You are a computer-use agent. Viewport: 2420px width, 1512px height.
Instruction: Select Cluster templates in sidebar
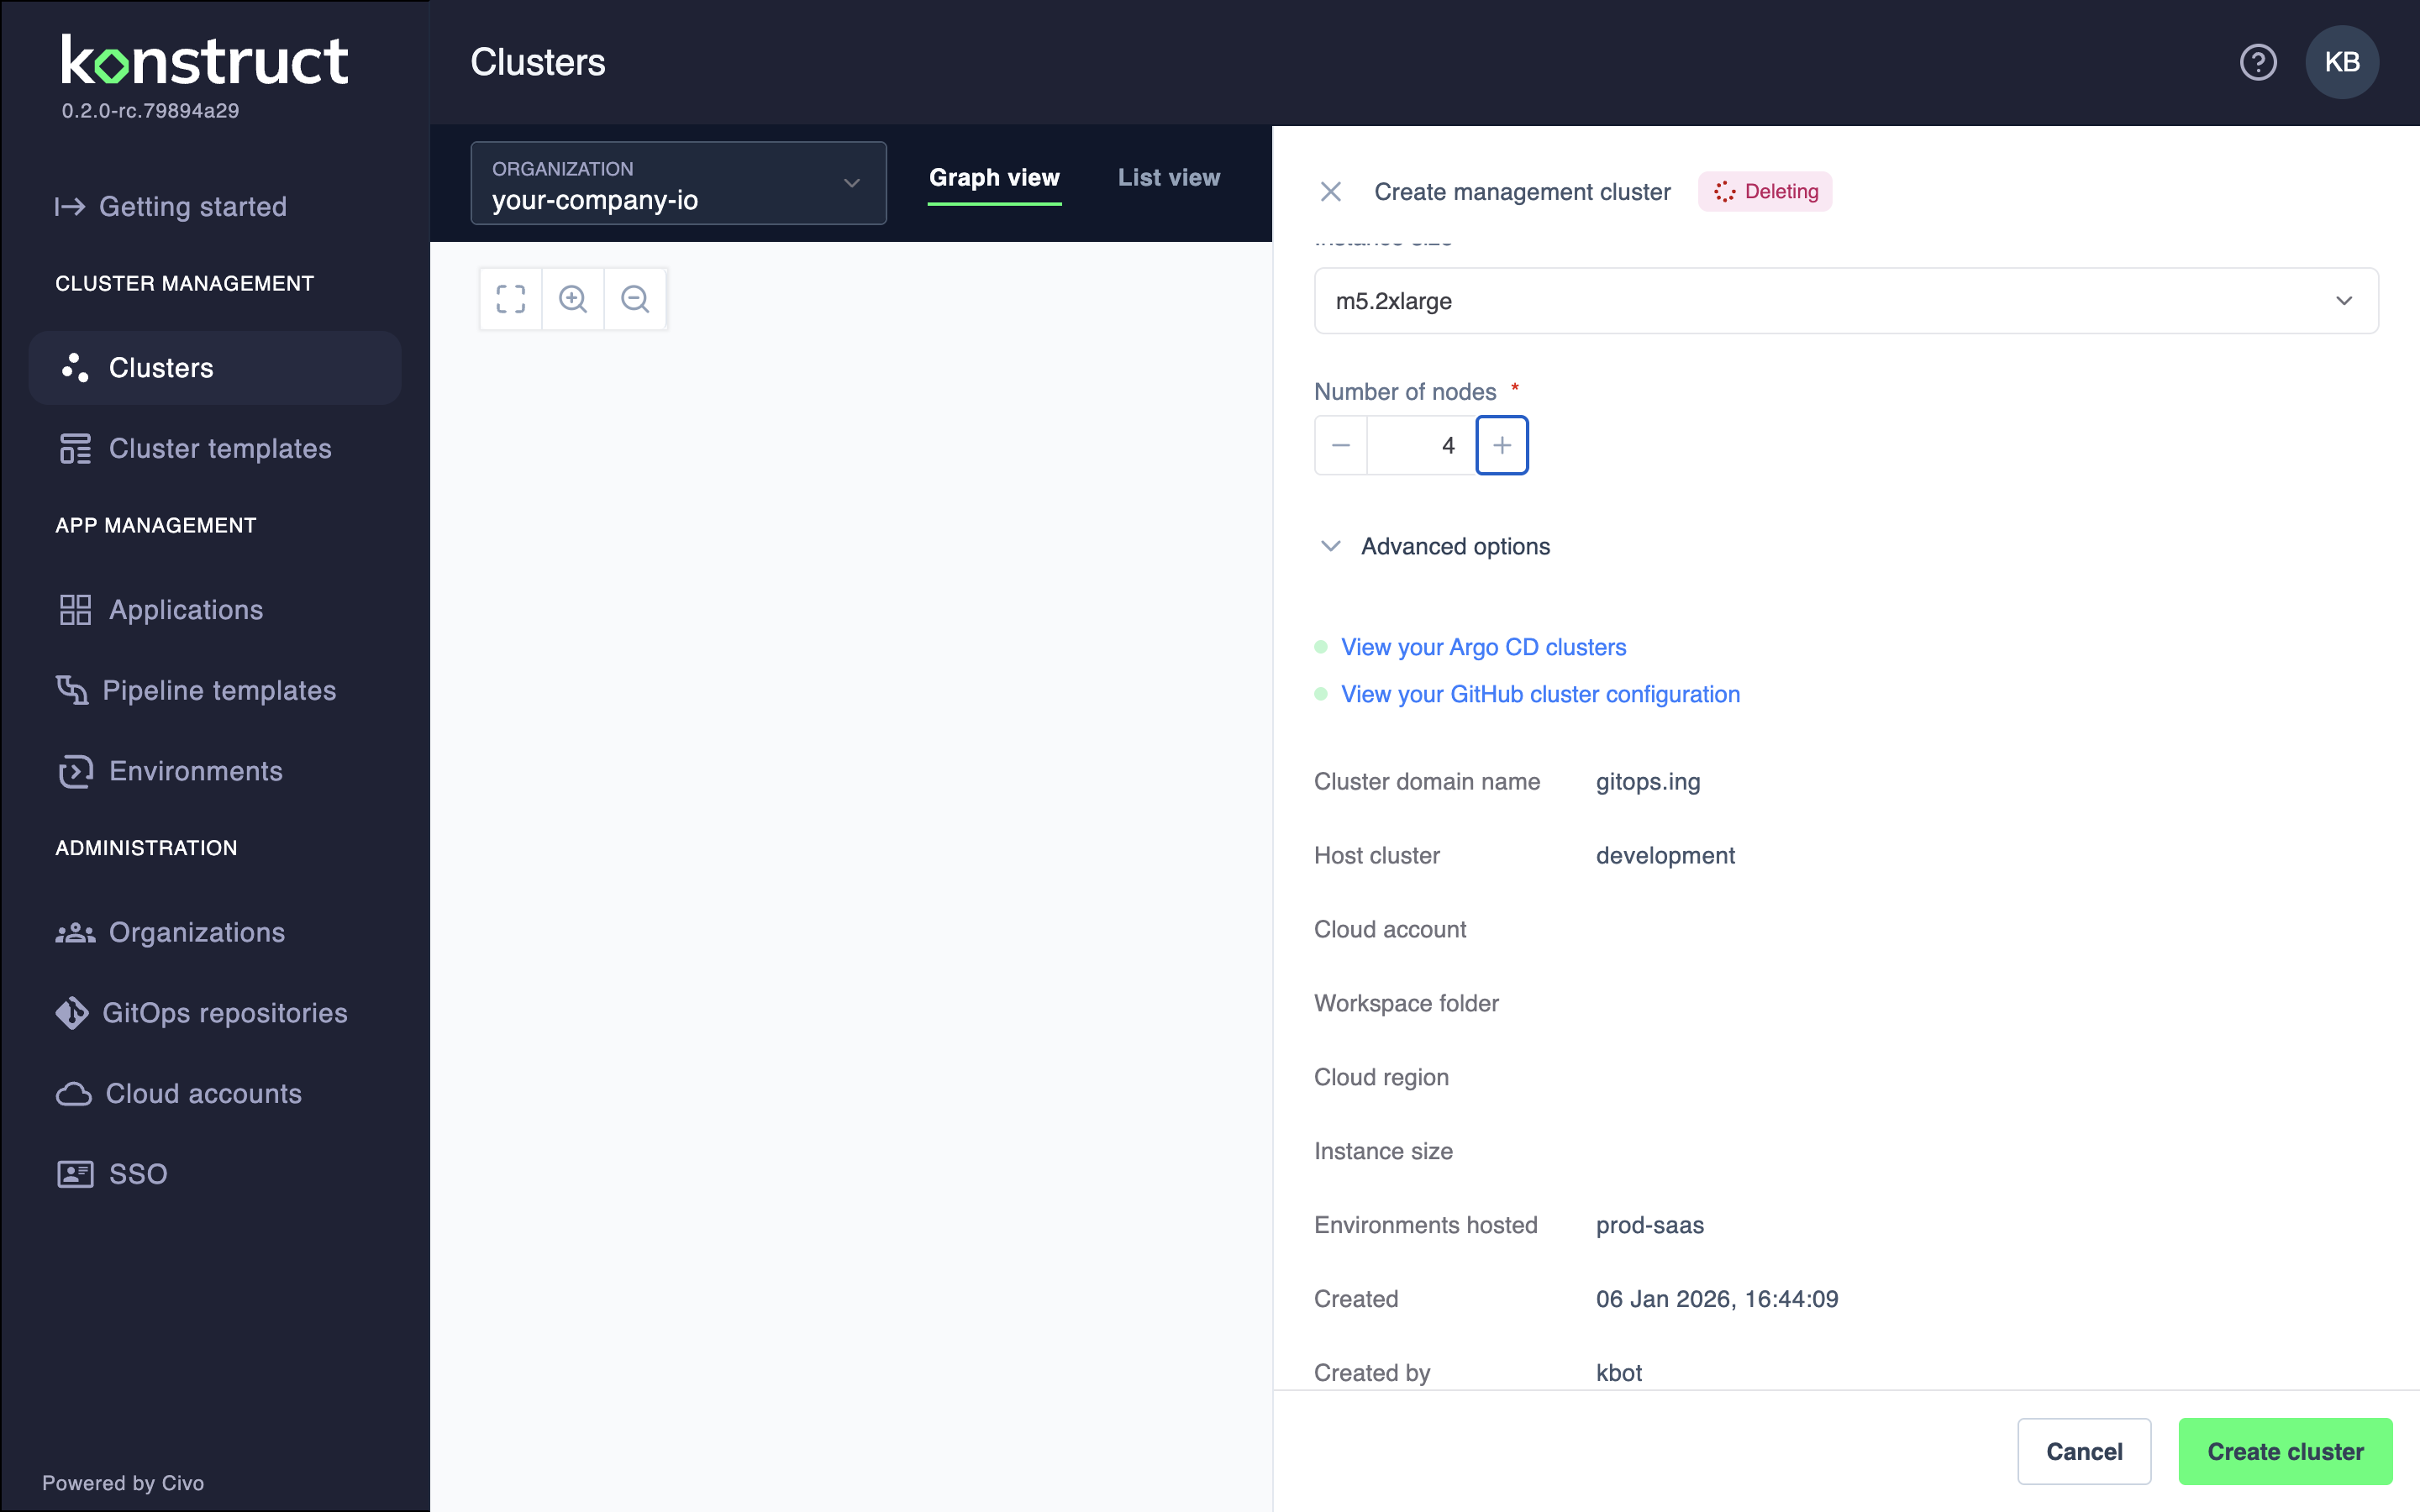pyautogui.click(x=220, y=448)
